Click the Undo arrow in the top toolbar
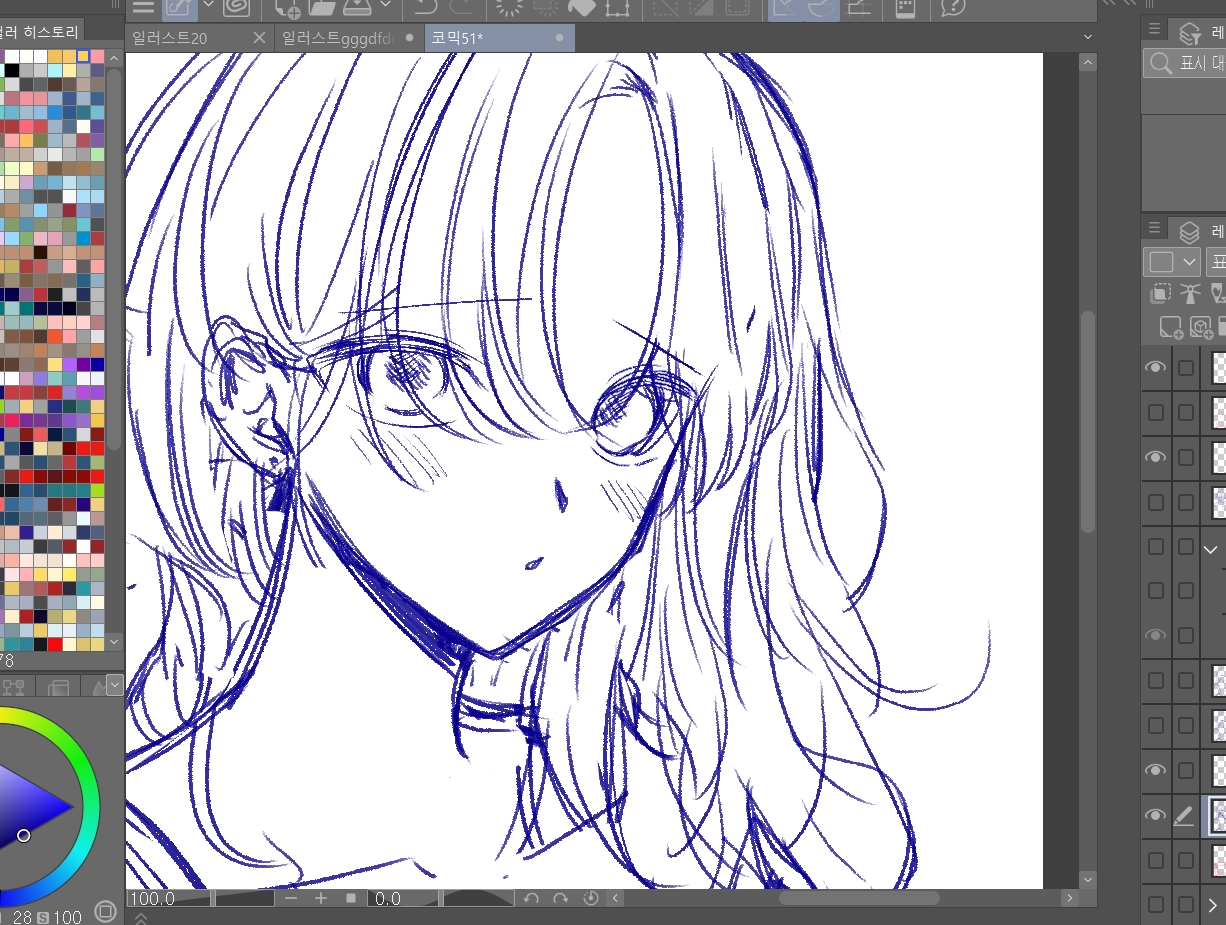1226x925 pixels. coord(424,7)
